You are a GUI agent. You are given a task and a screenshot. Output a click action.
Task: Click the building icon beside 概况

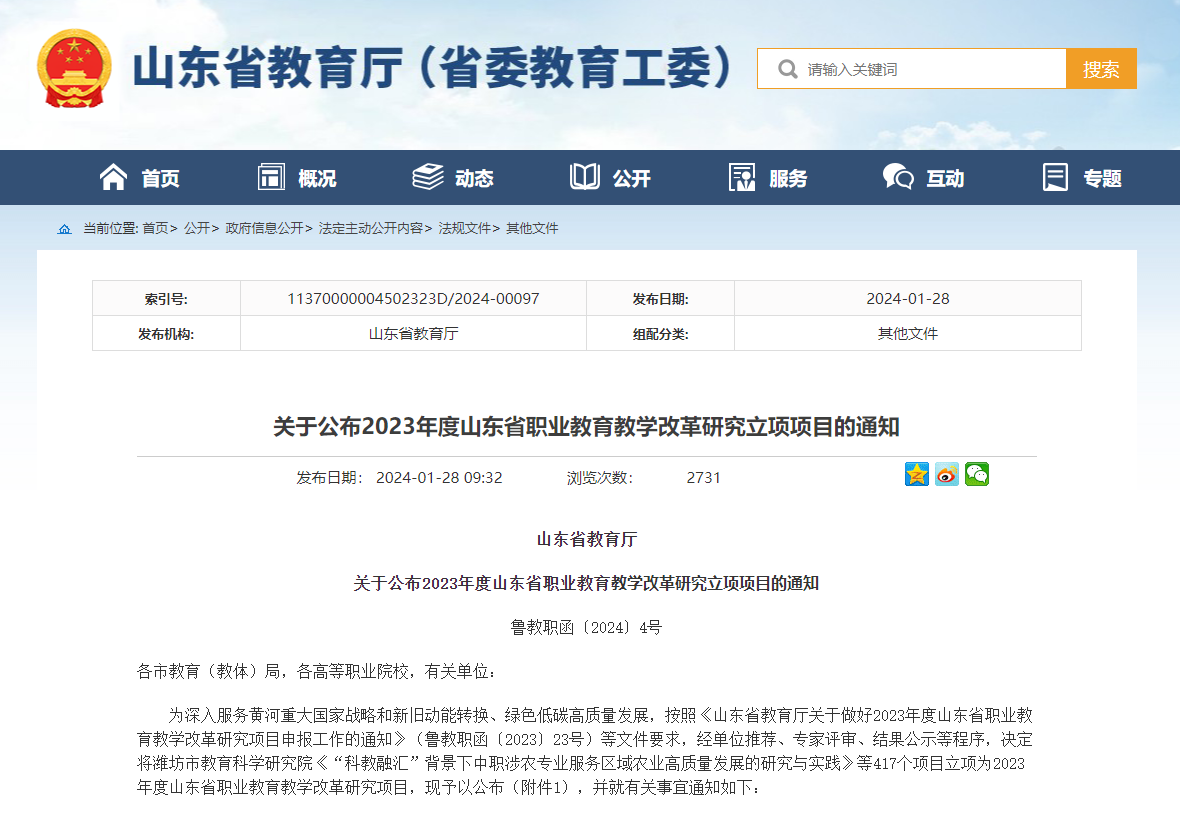click(271, 178)
